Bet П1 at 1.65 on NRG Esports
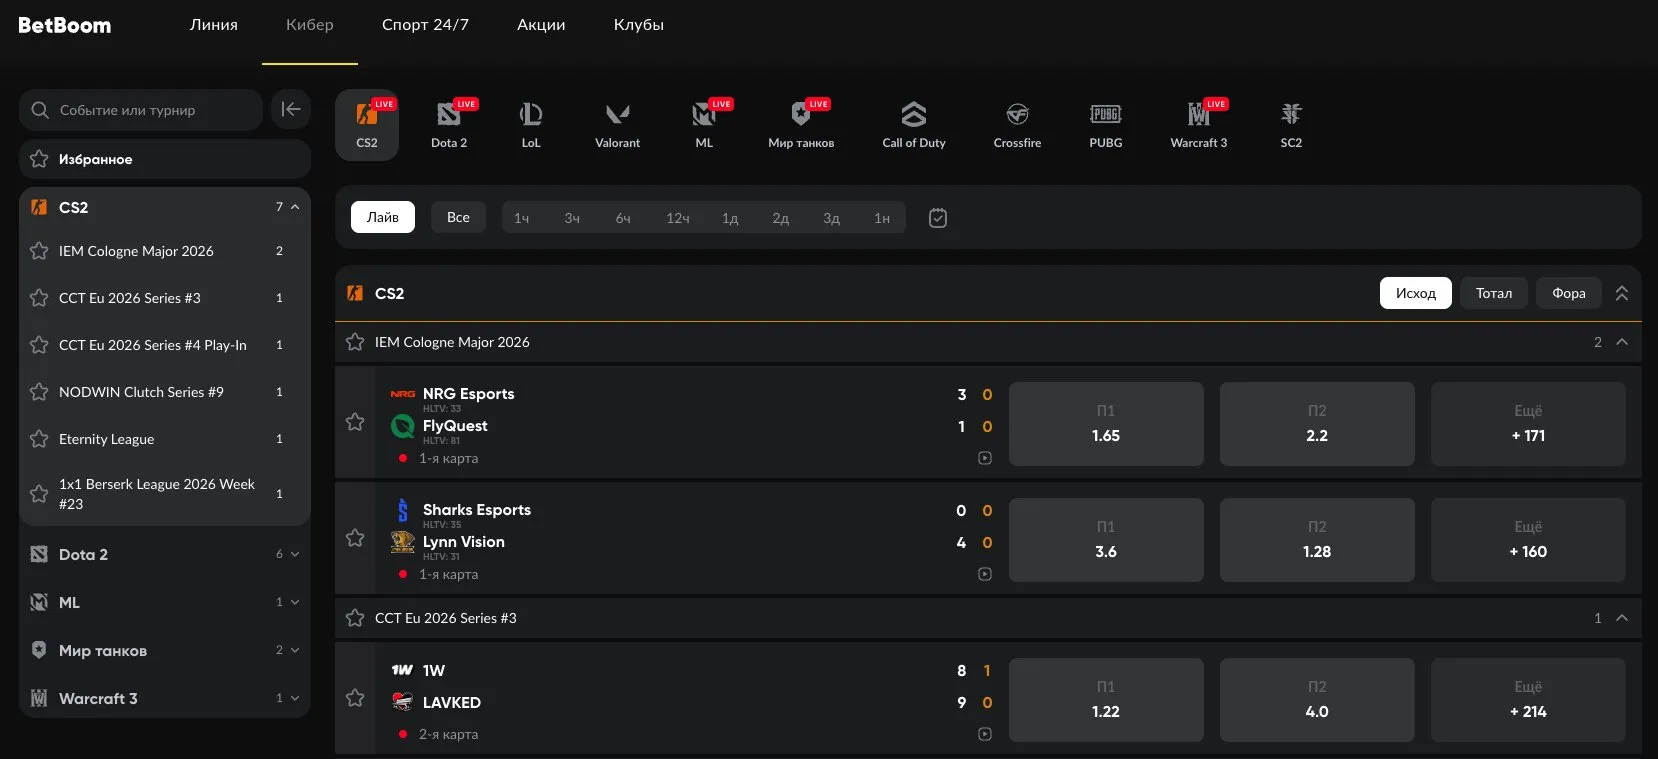This screenshot has width=1658, height=759. [x=1106, y=424]
